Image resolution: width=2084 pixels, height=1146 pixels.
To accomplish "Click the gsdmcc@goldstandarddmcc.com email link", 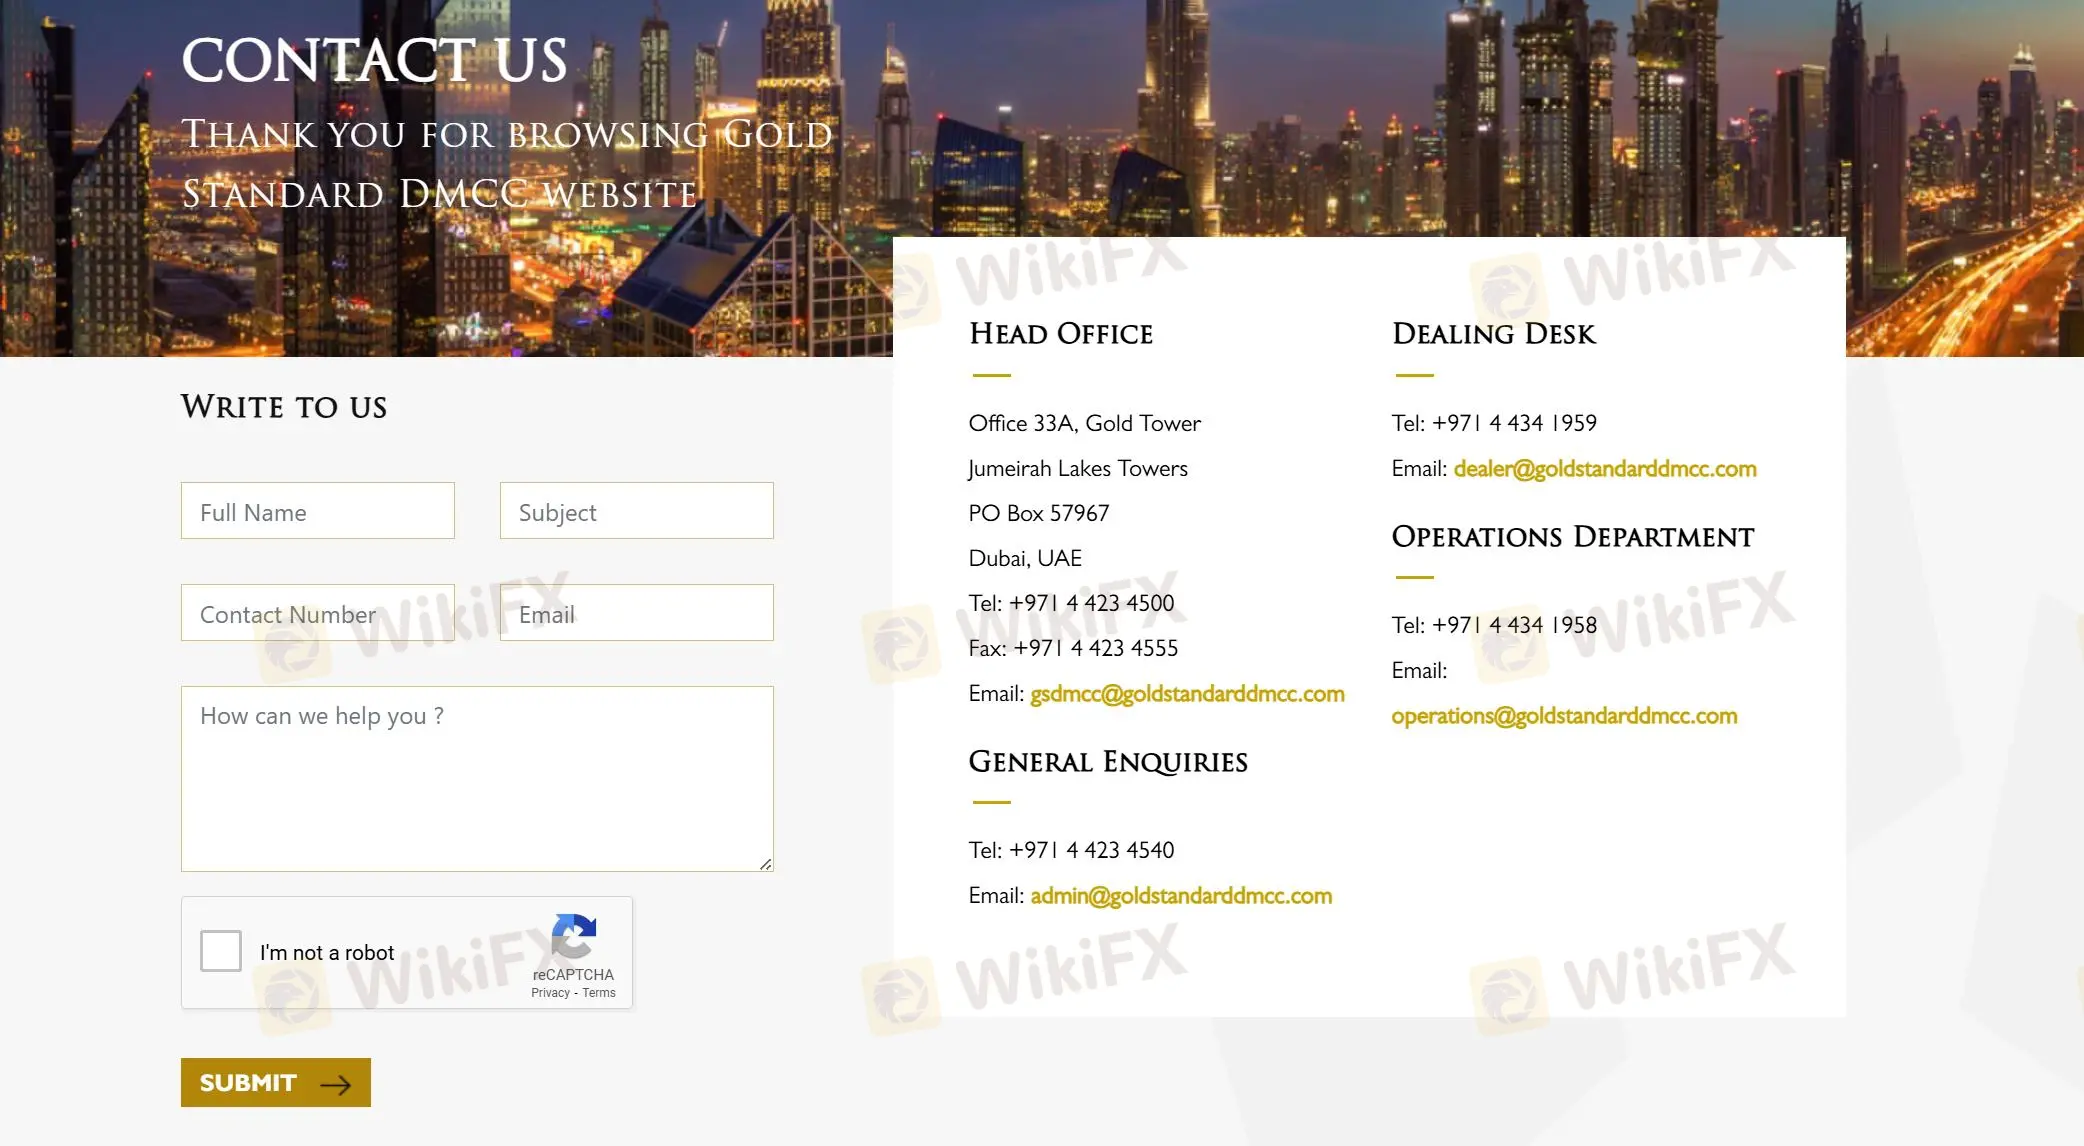I will pyautogui.click(x=1187, y=692).
